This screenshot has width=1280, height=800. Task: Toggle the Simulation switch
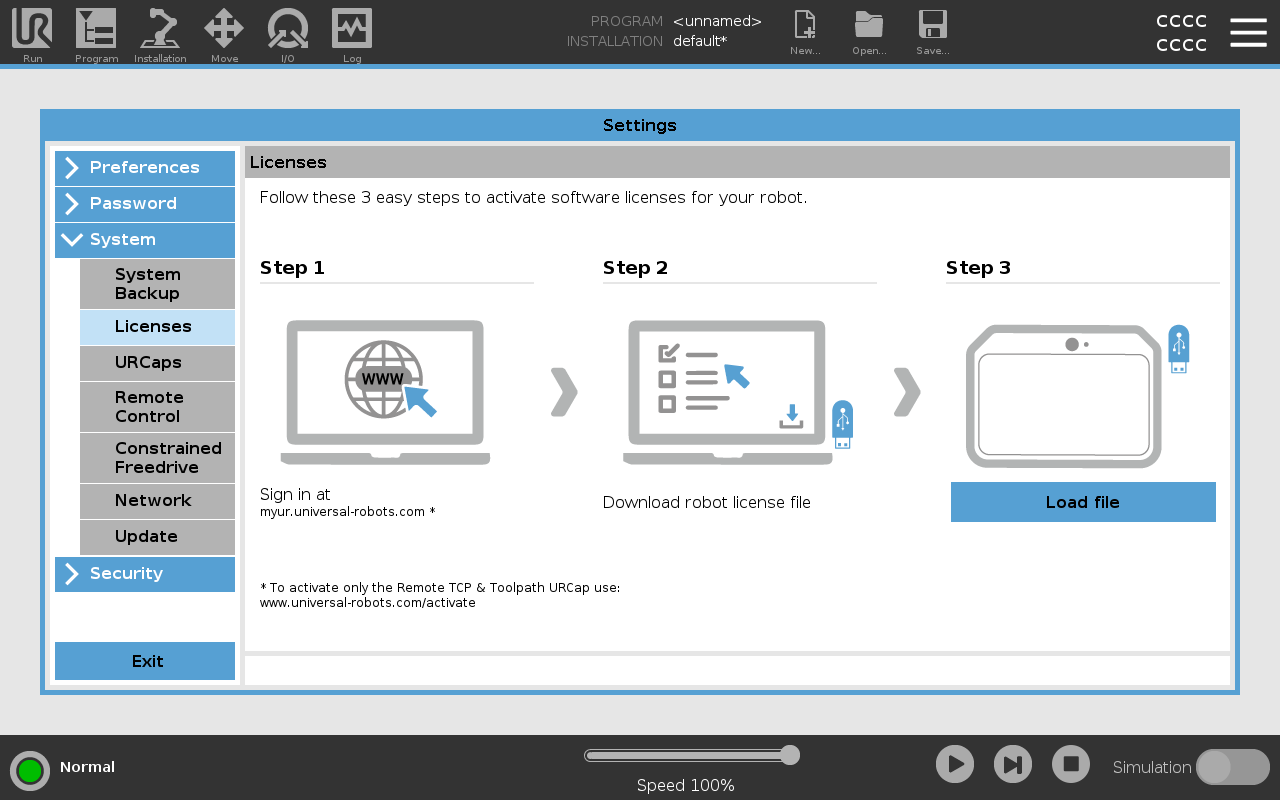point(1232,767)
